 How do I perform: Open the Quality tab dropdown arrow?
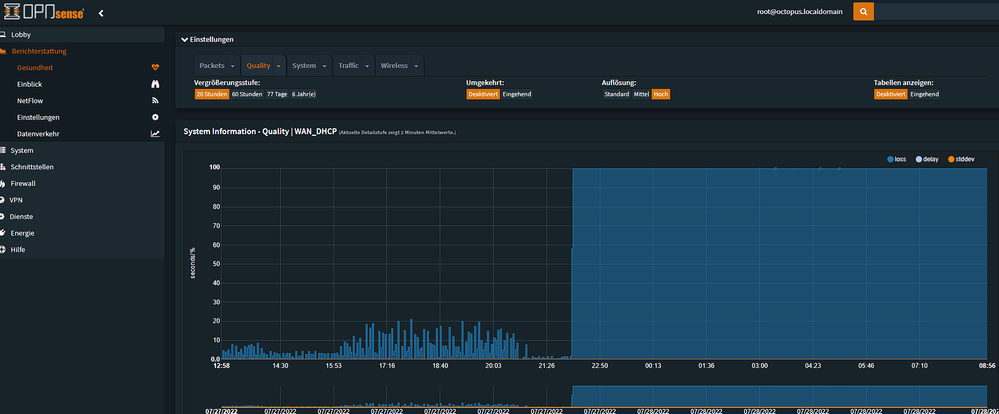(278, 66)
